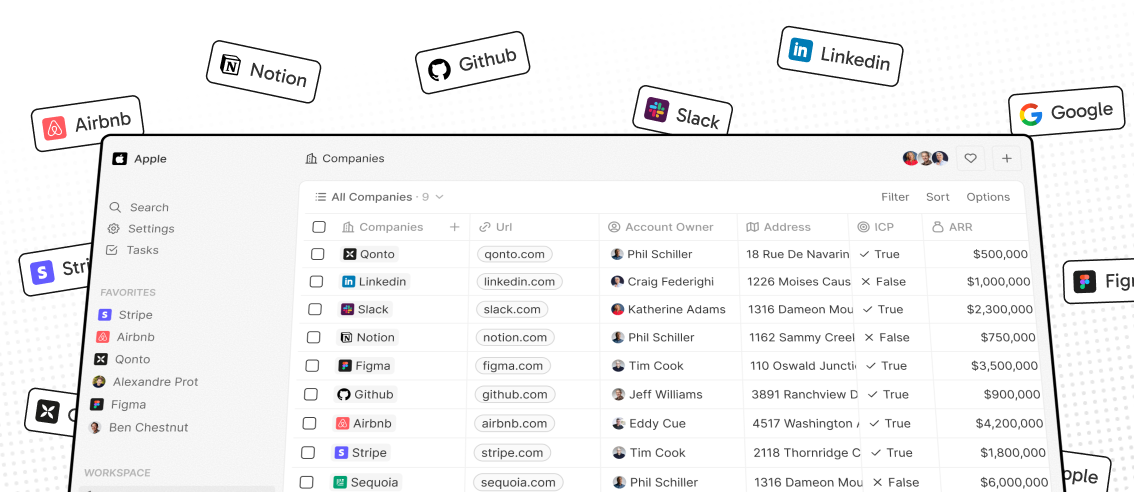Open the Sort options
This screenshot has height=492, width=1134.
click(x=937, y=197)
